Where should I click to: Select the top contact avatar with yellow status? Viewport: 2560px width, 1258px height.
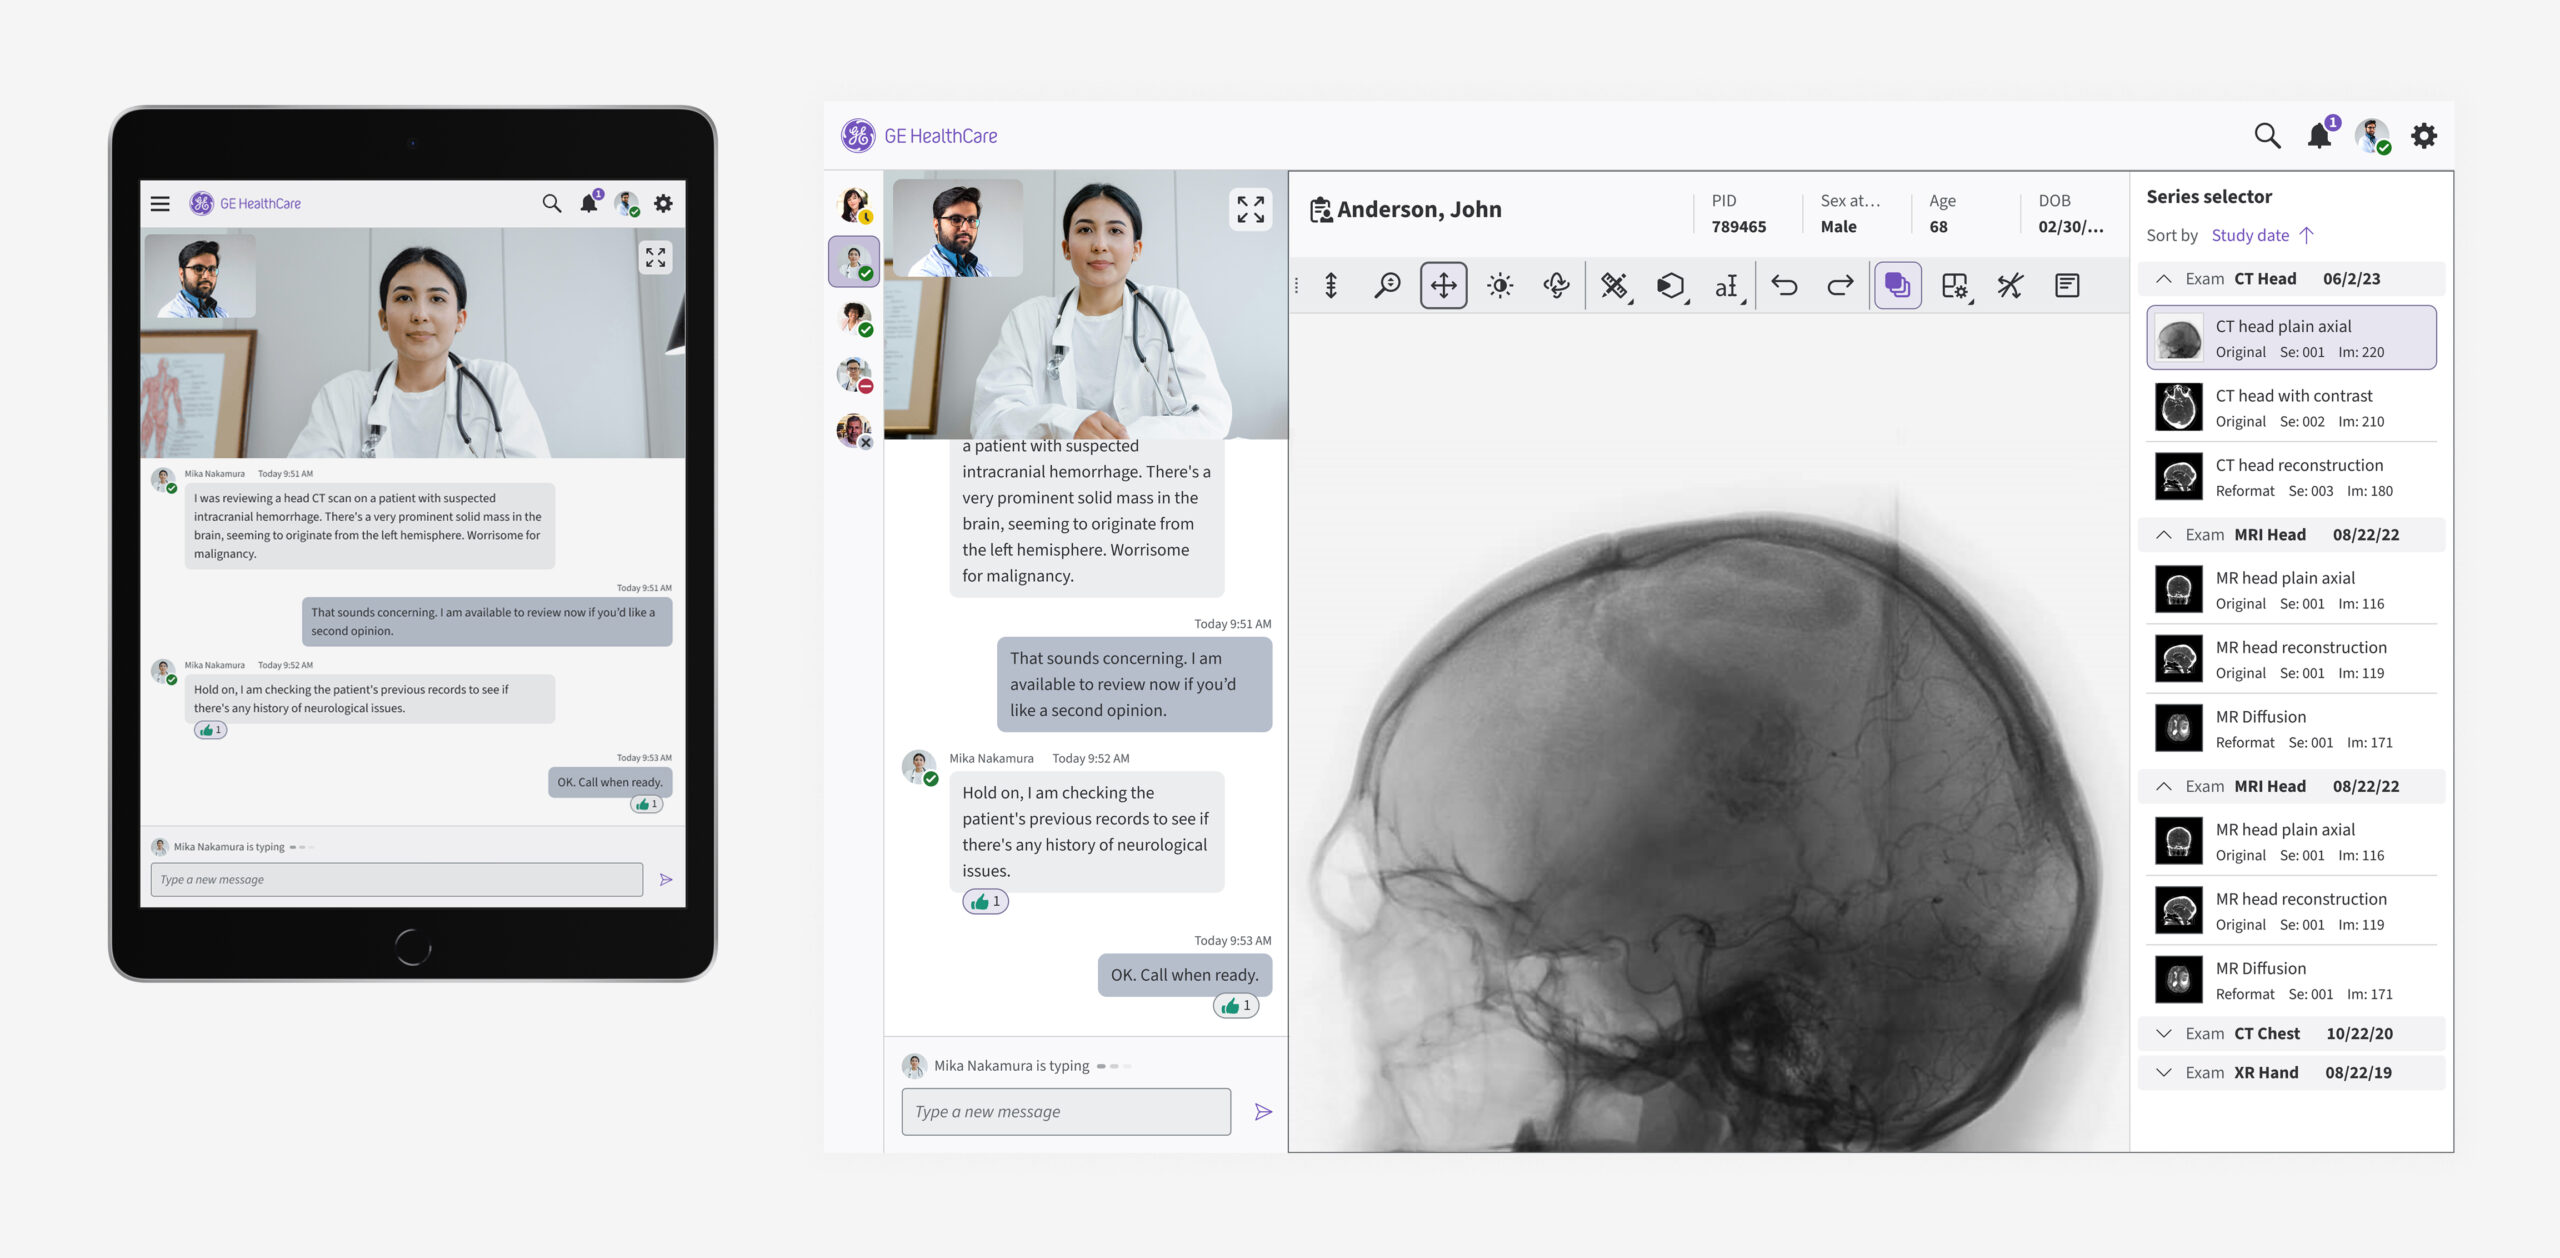coord(854,205)
